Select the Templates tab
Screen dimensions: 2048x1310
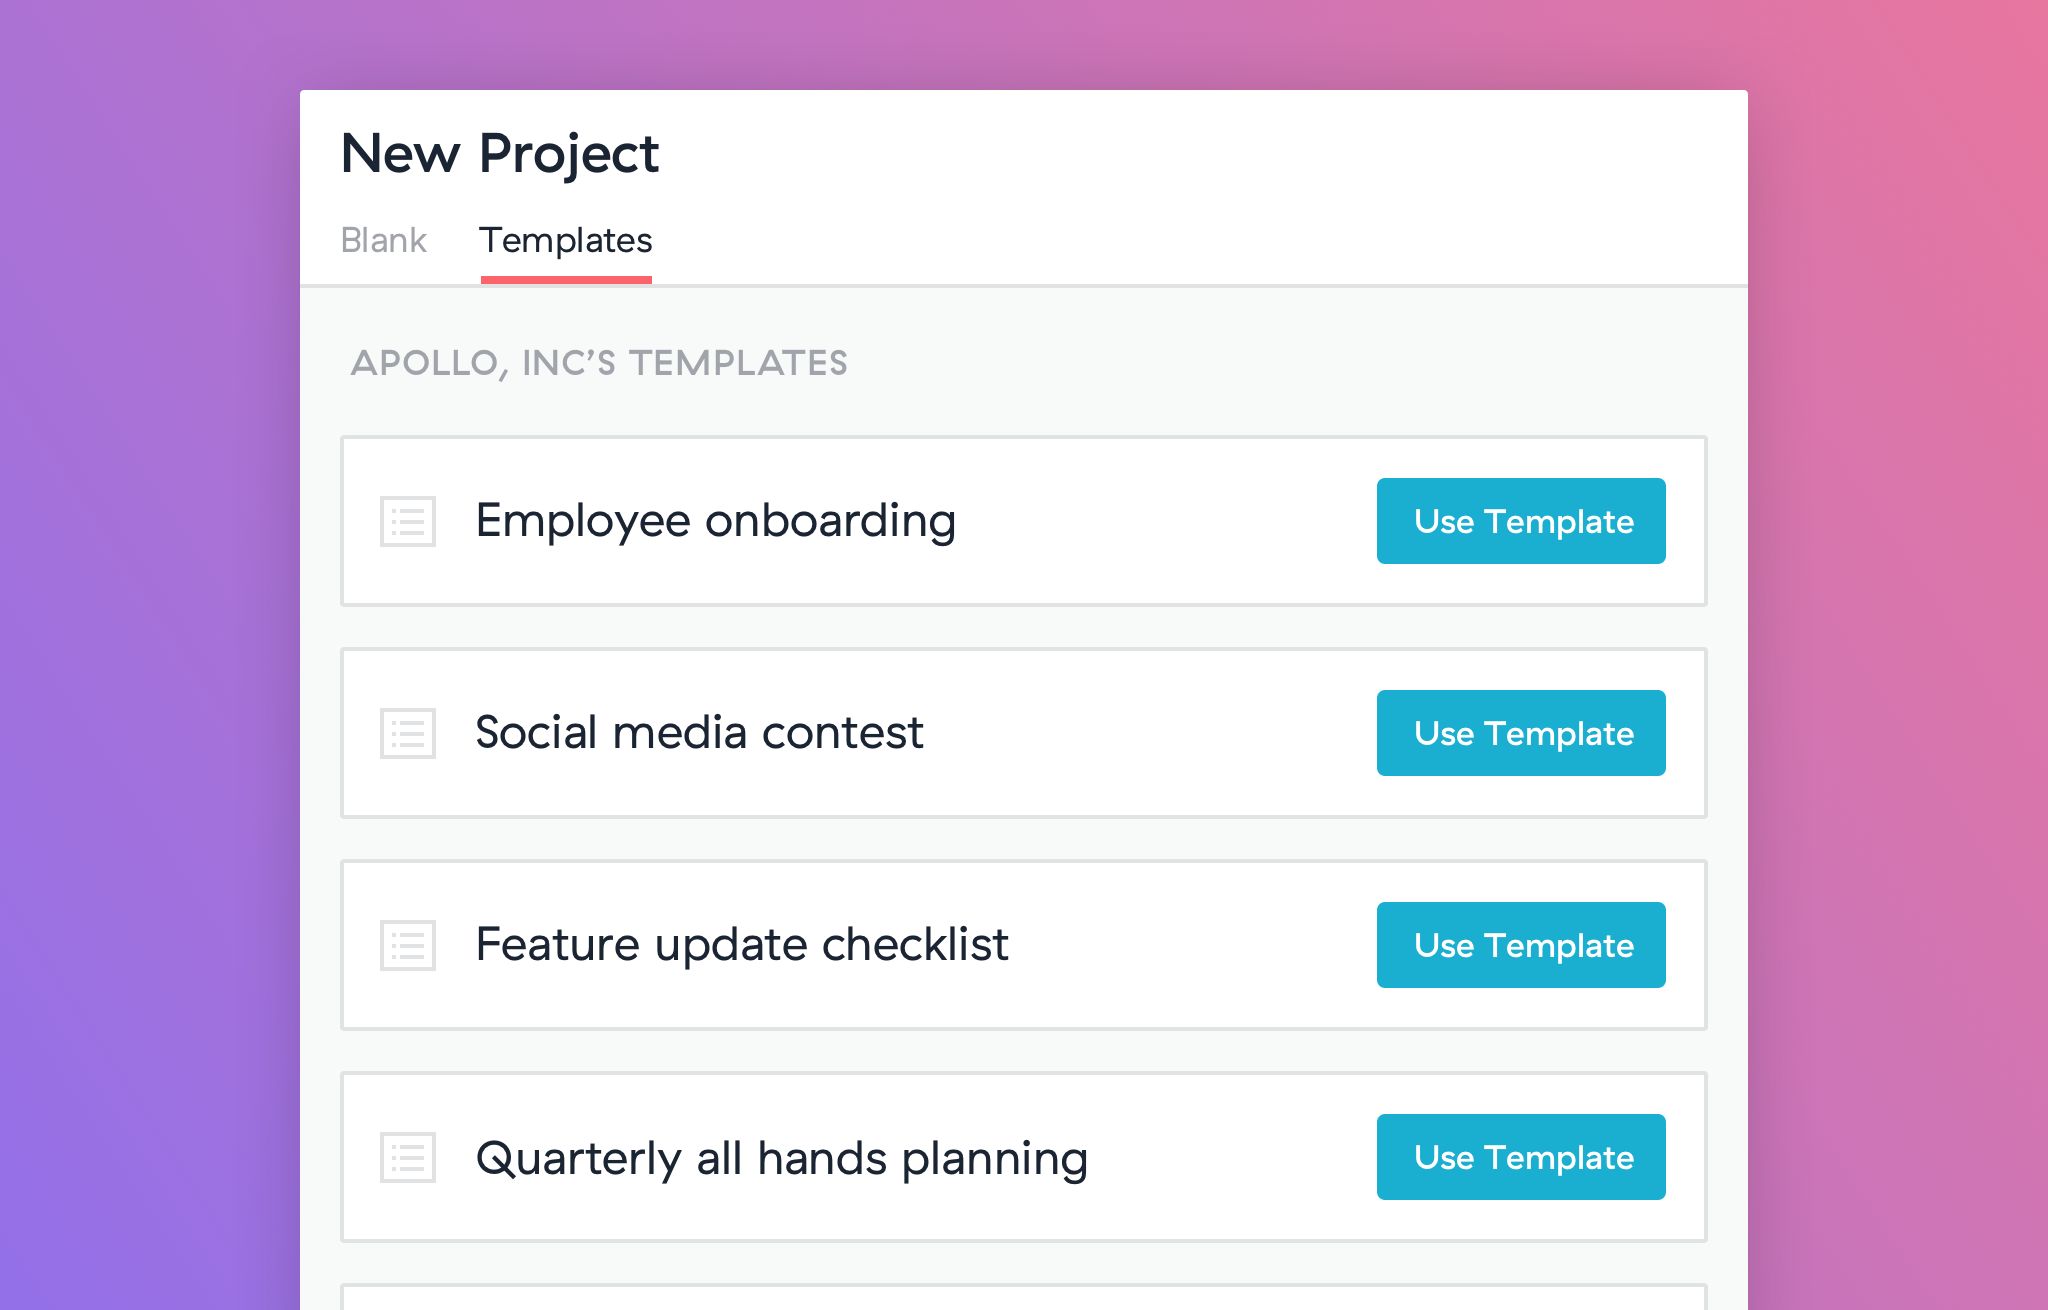click(x=565, y=241)
